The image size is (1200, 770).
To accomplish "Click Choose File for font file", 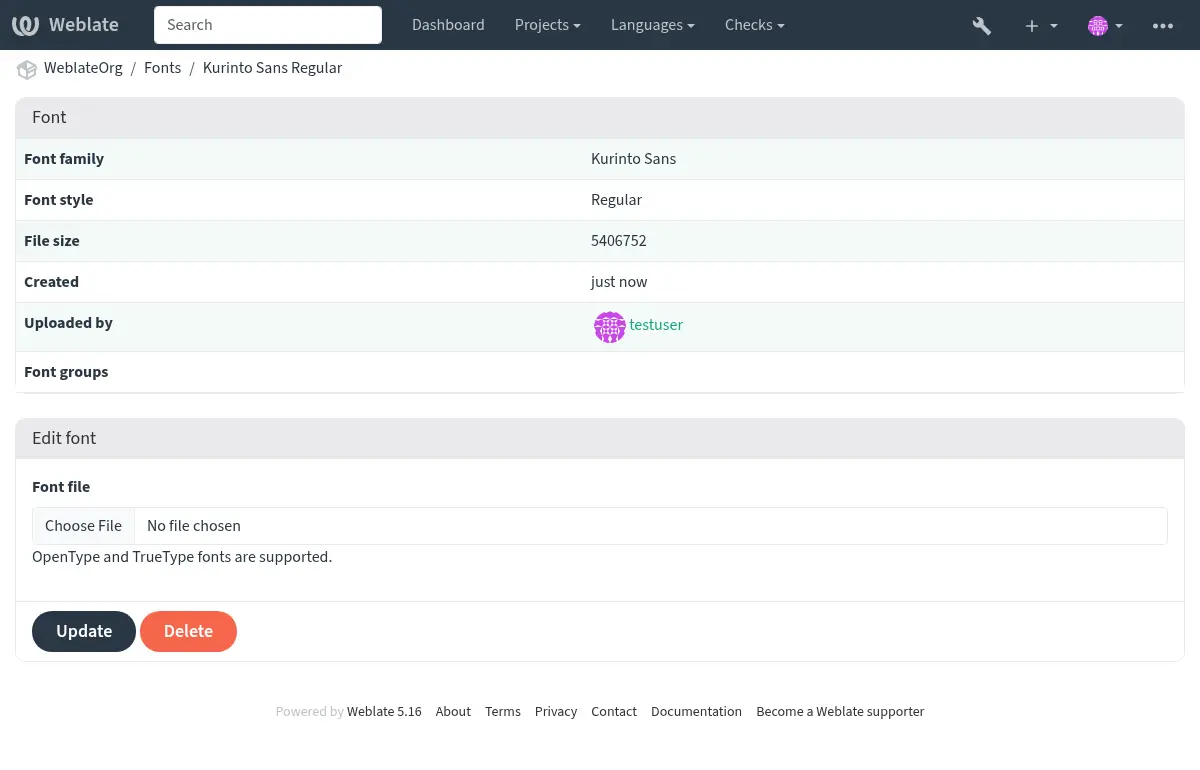I will 83,526.
